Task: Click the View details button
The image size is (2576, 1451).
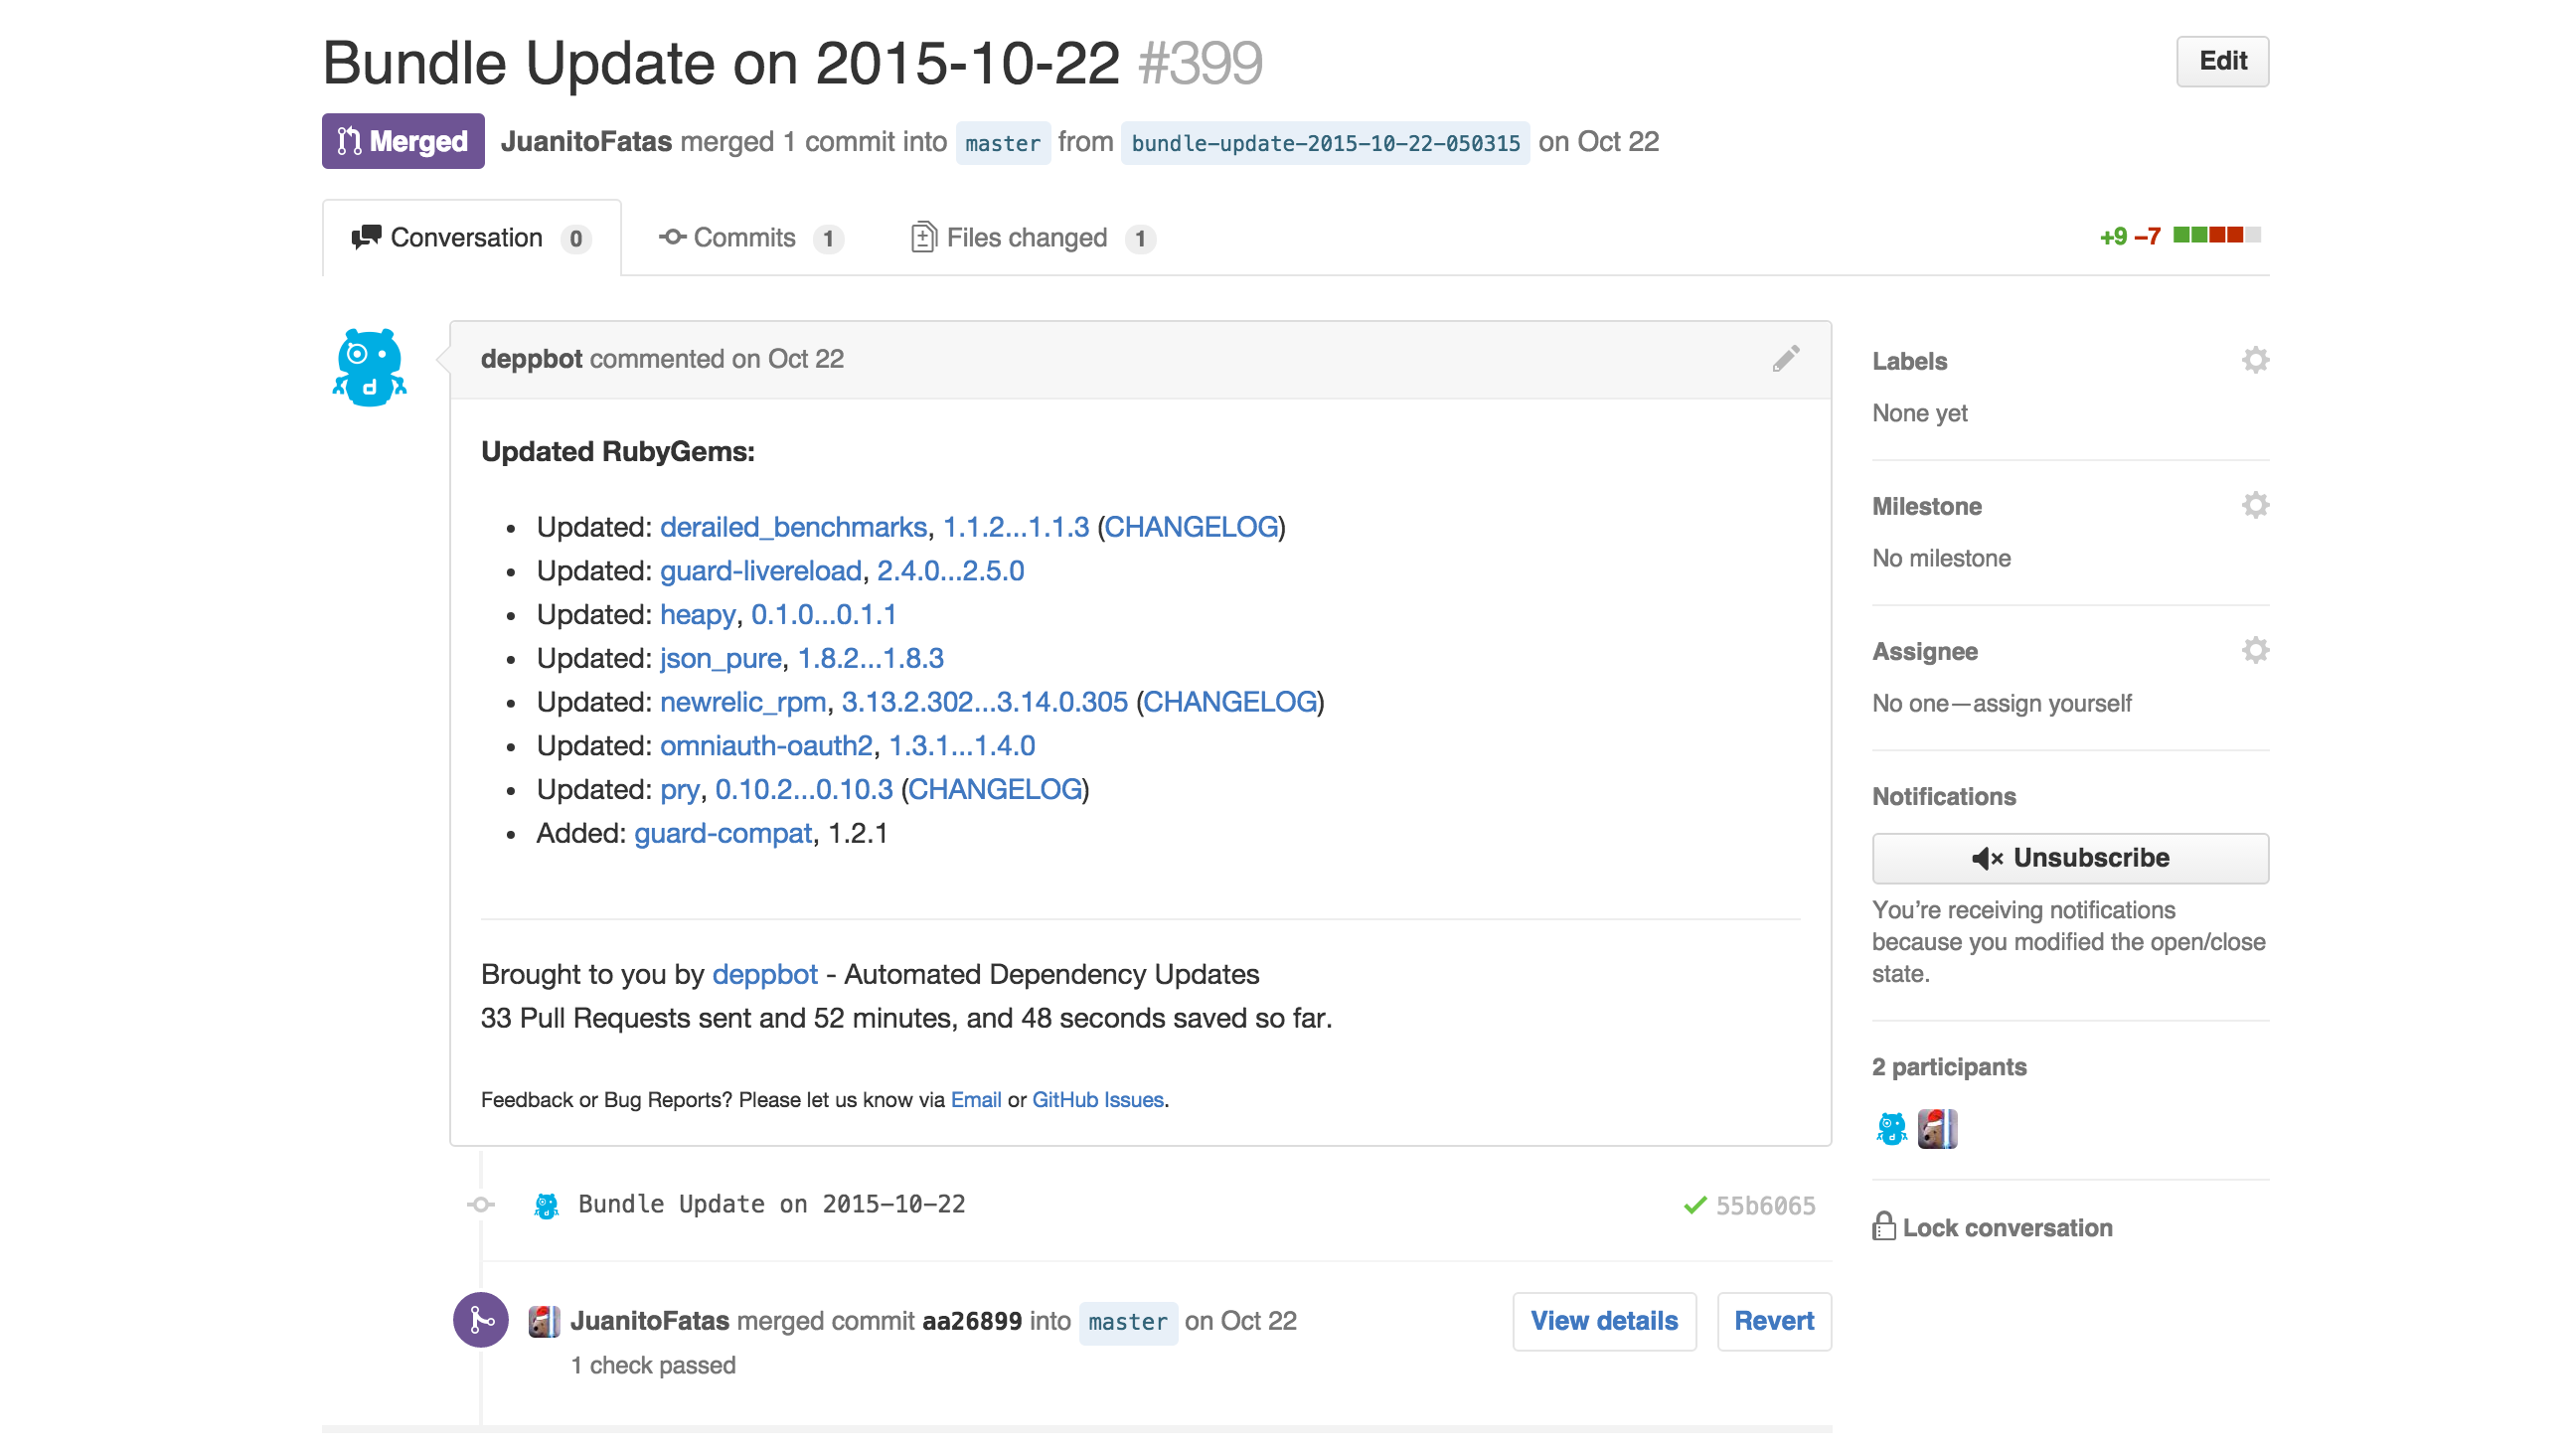Action: click(x=1604, y=1321)
